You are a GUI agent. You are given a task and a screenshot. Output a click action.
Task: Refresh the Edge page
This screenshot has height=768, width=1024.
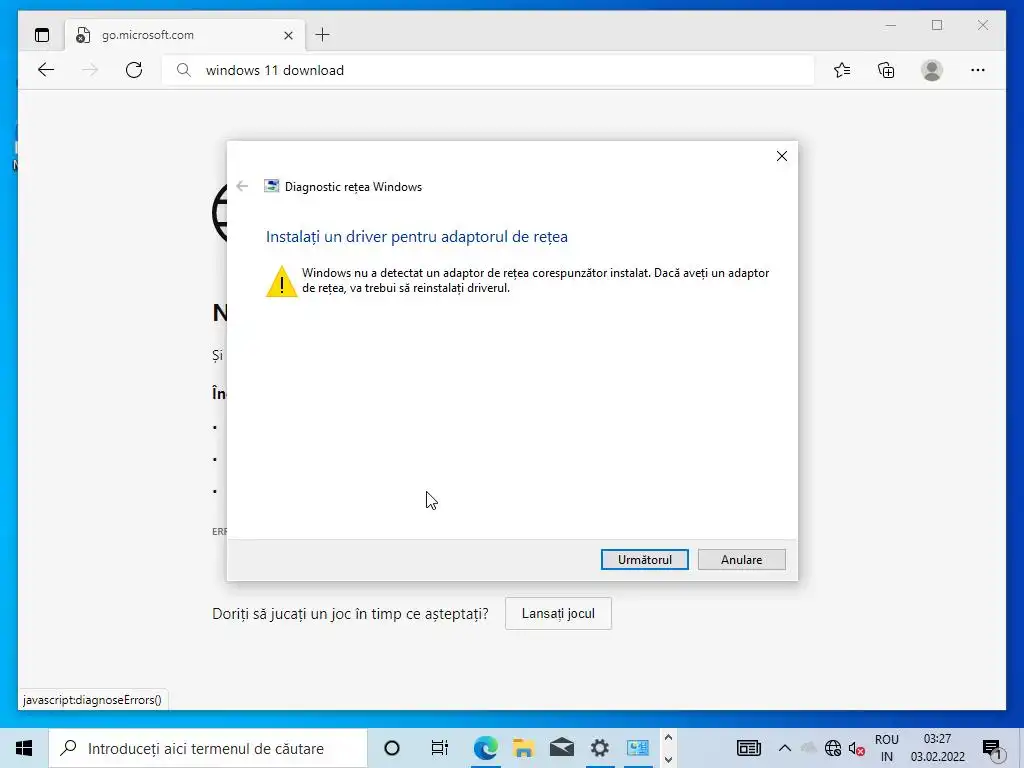pyautogui.click(x=134, y=70)
